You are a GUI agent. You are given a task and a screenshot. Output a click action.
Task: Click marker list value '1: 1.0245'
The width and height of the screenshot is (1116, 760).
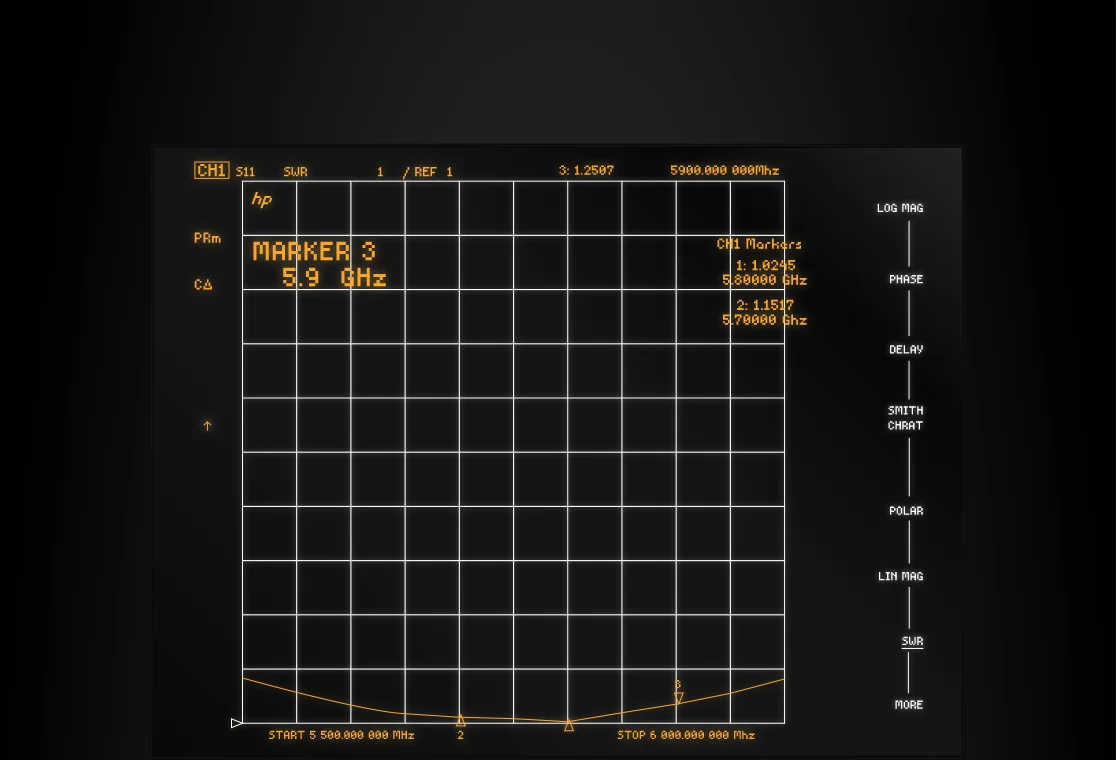tap(765, 265)
